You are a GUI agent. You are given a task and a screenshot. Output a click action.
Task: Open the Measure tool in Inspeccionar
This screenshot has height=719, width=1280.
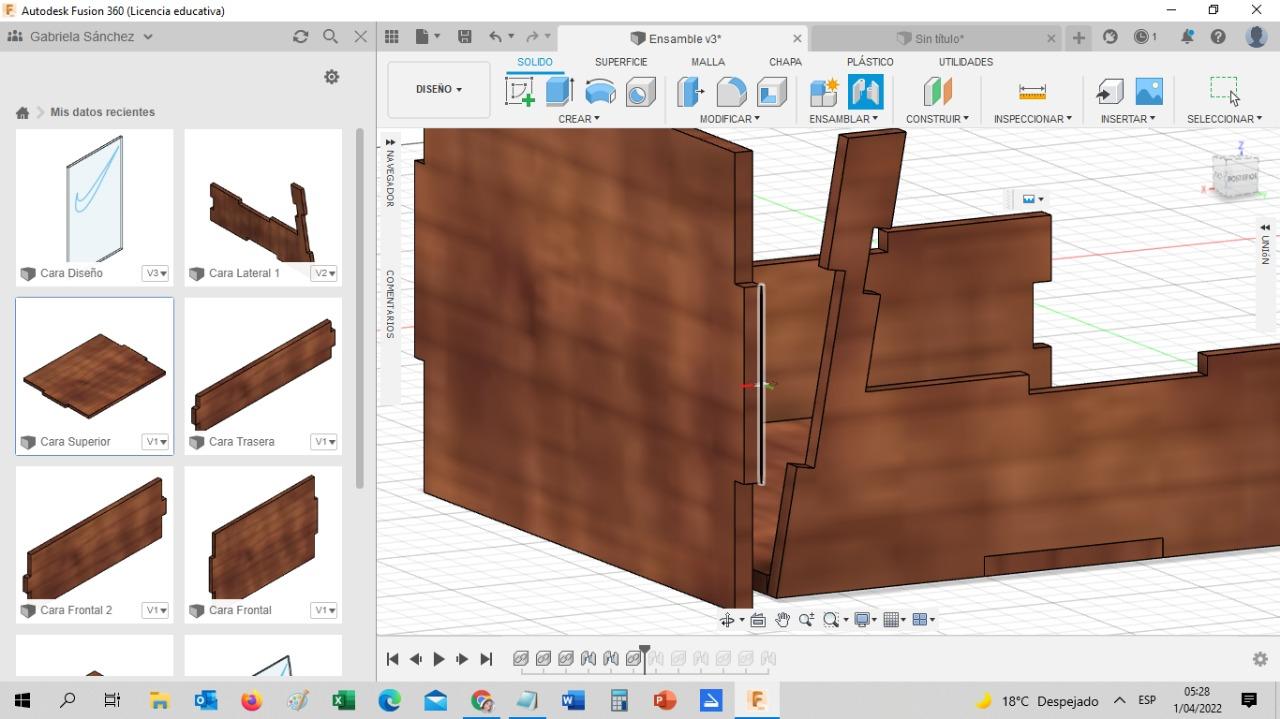pyautogui.click(x=1032, y=92)
